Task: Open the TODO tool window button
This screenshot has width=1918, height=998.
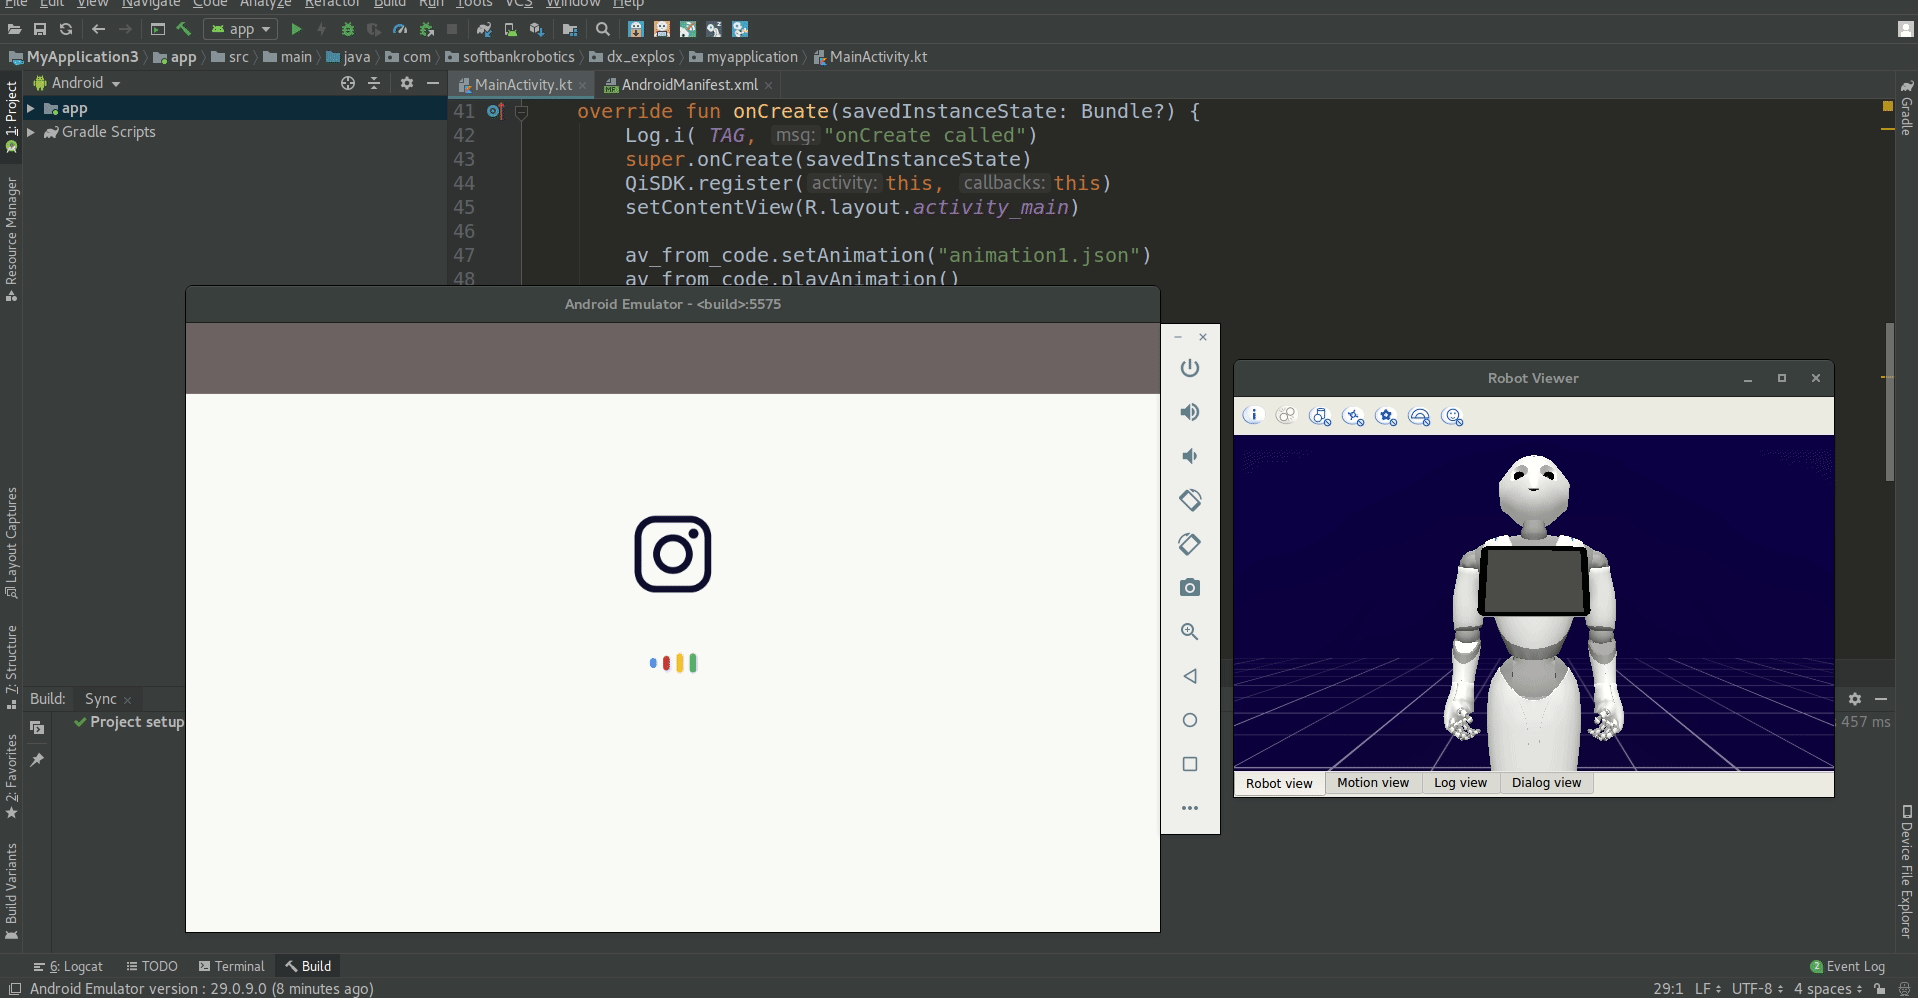Action: [152, 966]
